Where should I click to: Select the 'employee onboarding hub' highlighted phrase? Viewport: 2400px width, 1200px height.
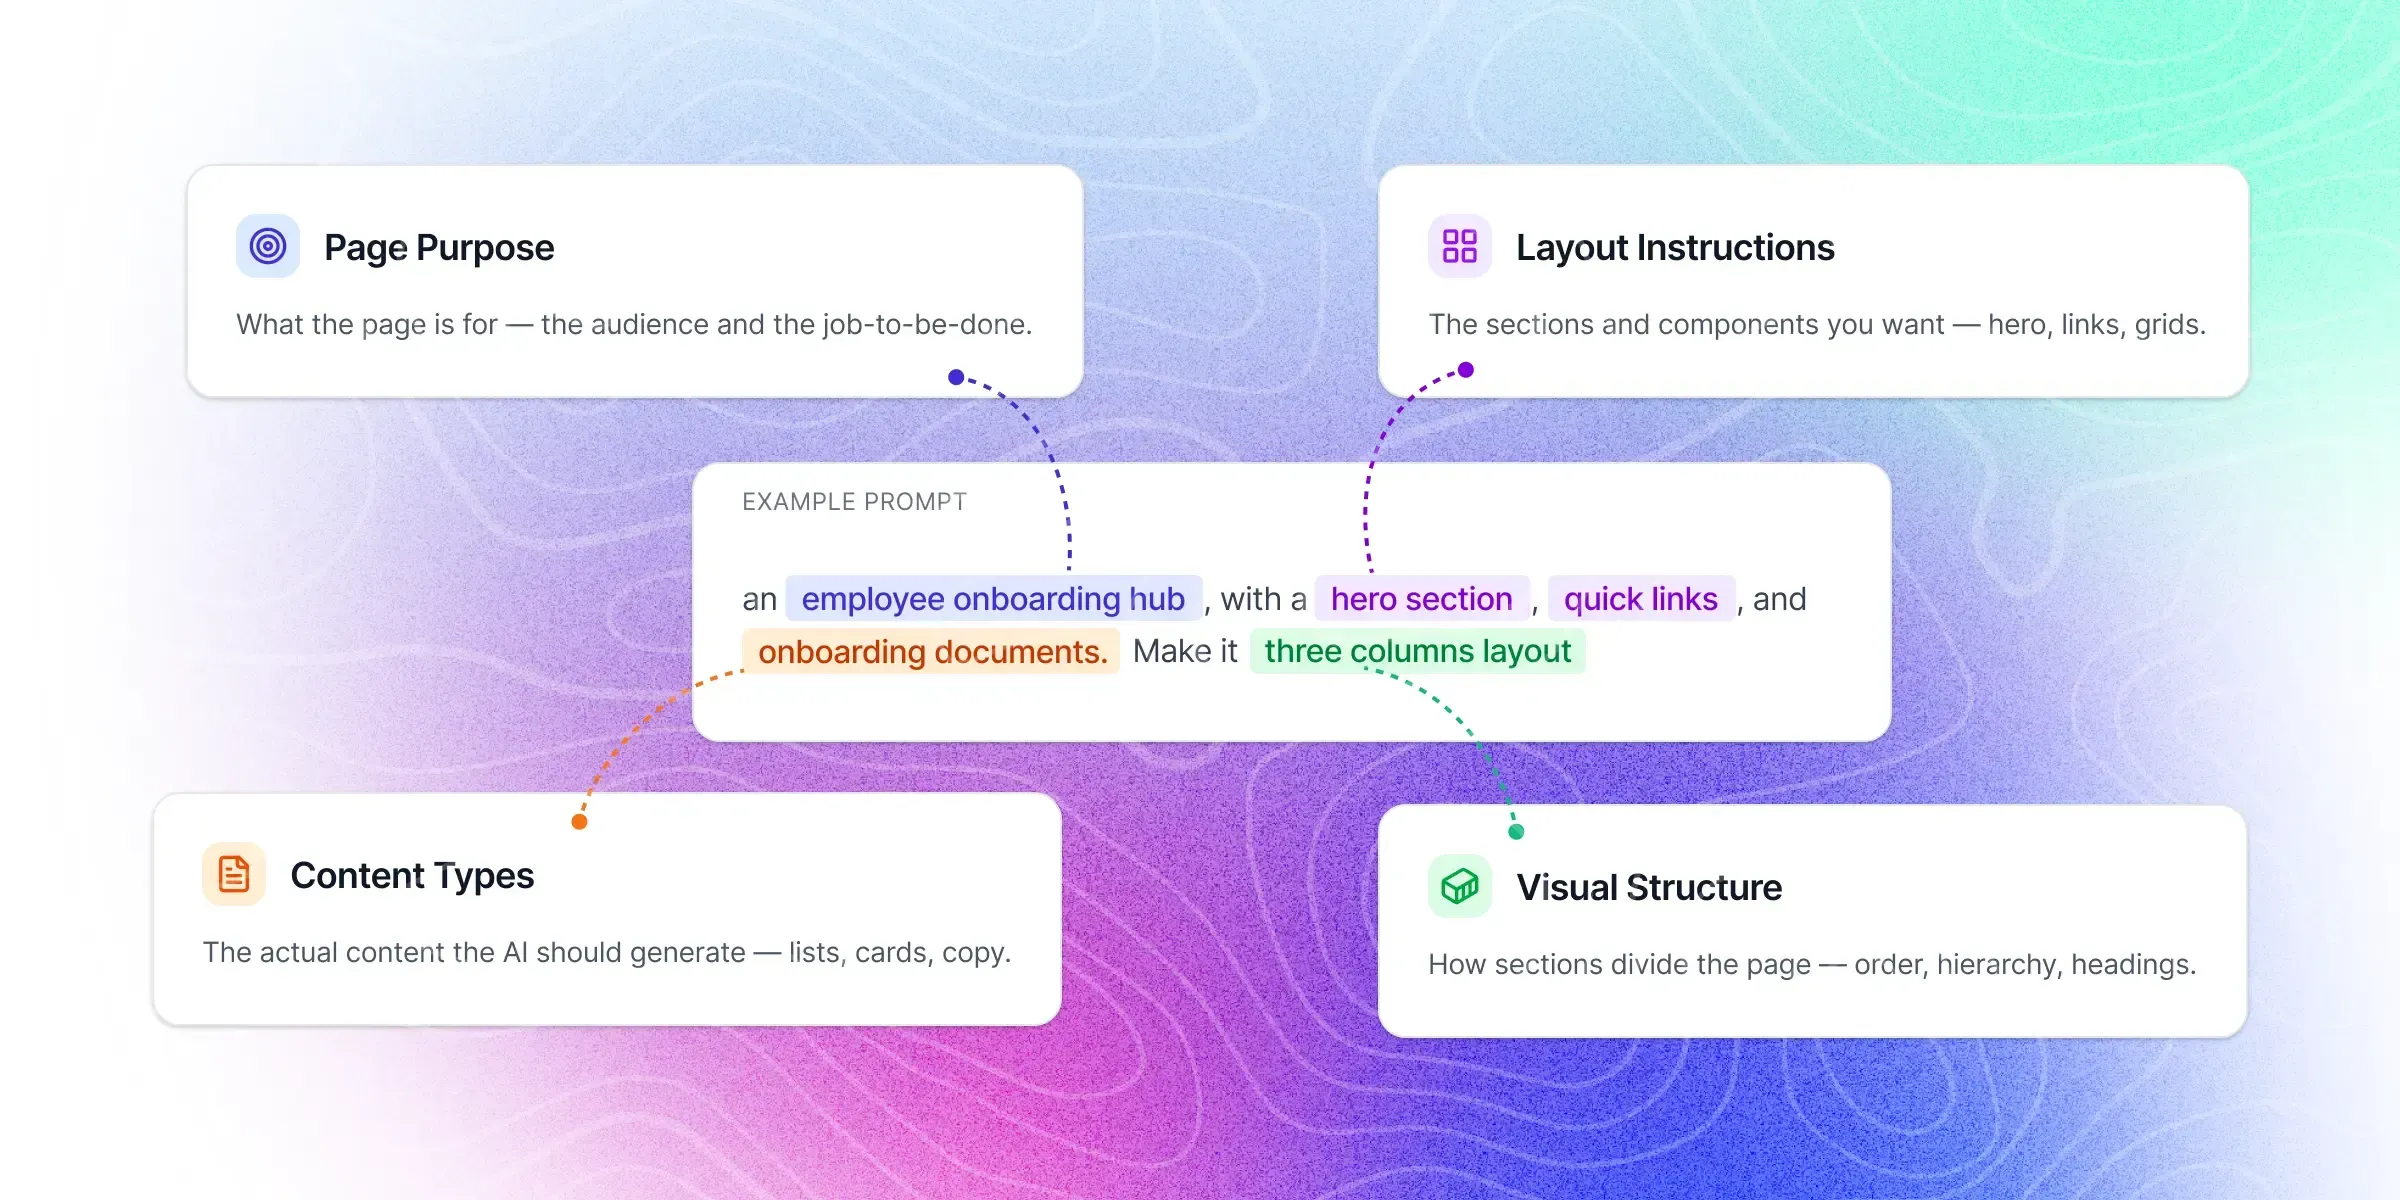[x=993, y=598]
